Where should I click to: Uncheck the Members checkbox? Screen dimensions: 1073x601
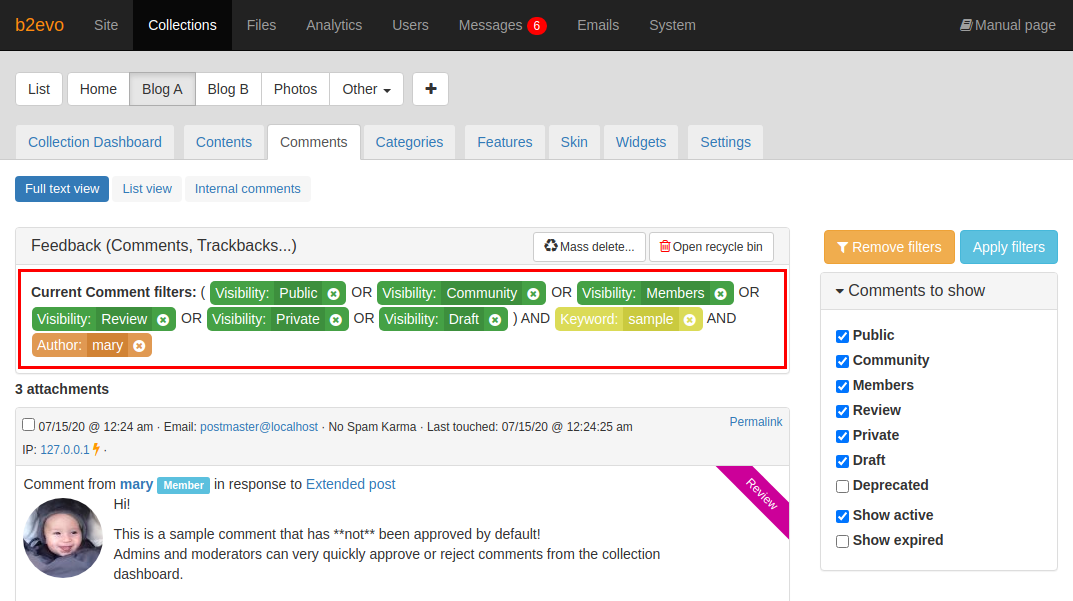coord(842,386)
